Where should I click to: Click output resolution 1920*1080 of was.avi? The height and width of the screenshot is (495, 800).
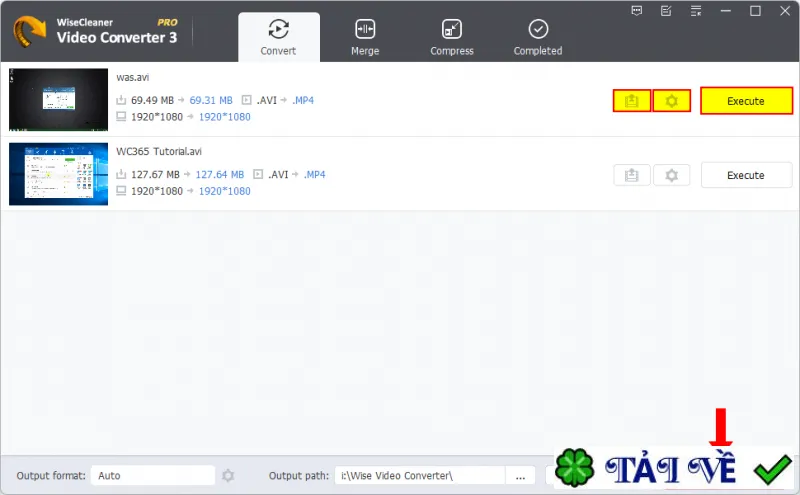(225, 117)
